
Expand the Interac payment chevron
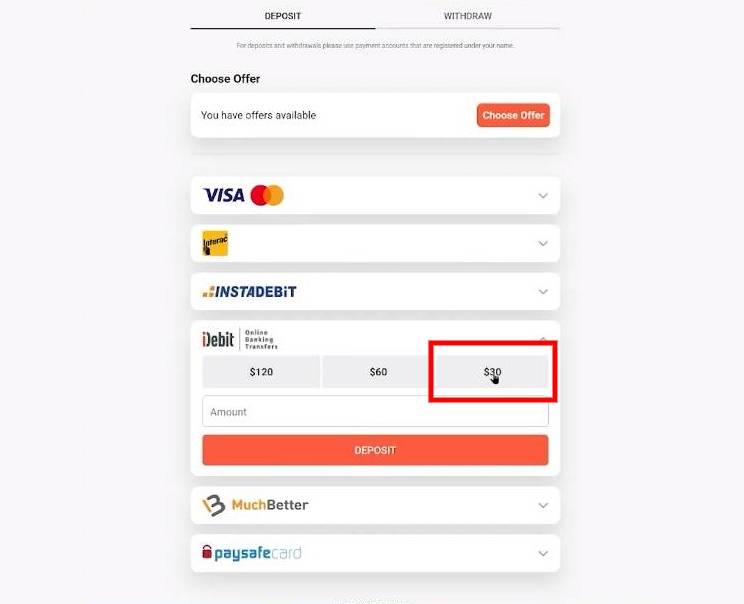(x=543, y=243)
